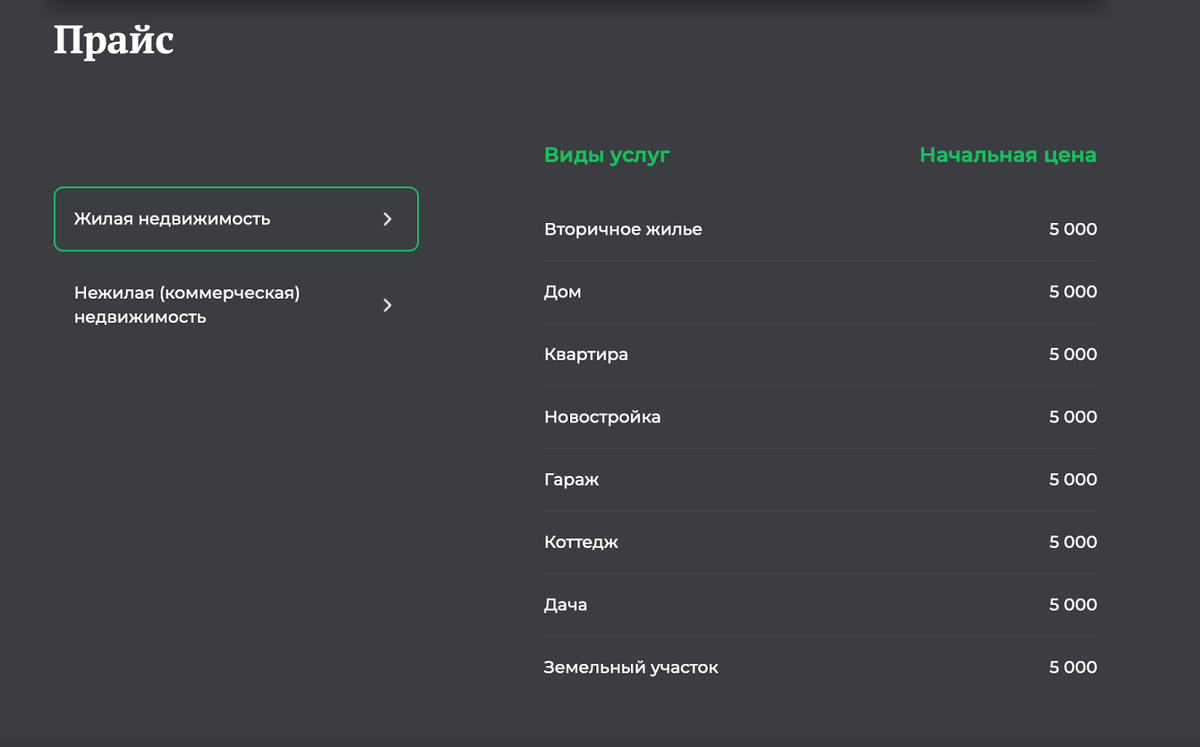Click the price next to Дача
The image size is (1200, 747).
1072,605
